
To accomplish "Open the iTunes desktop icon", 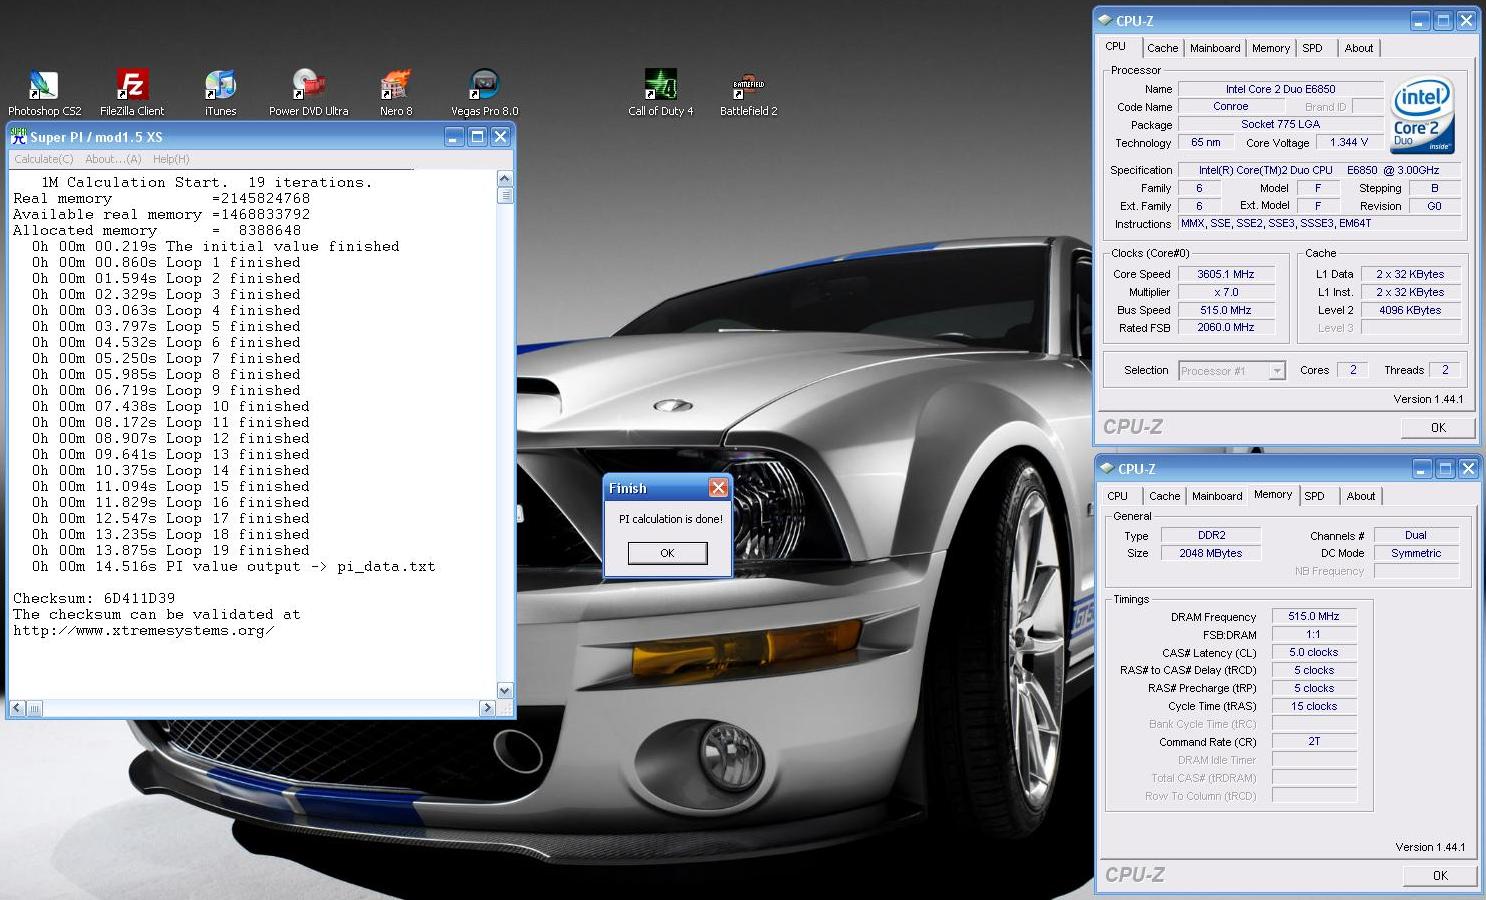I will click(x=220, y=93).
